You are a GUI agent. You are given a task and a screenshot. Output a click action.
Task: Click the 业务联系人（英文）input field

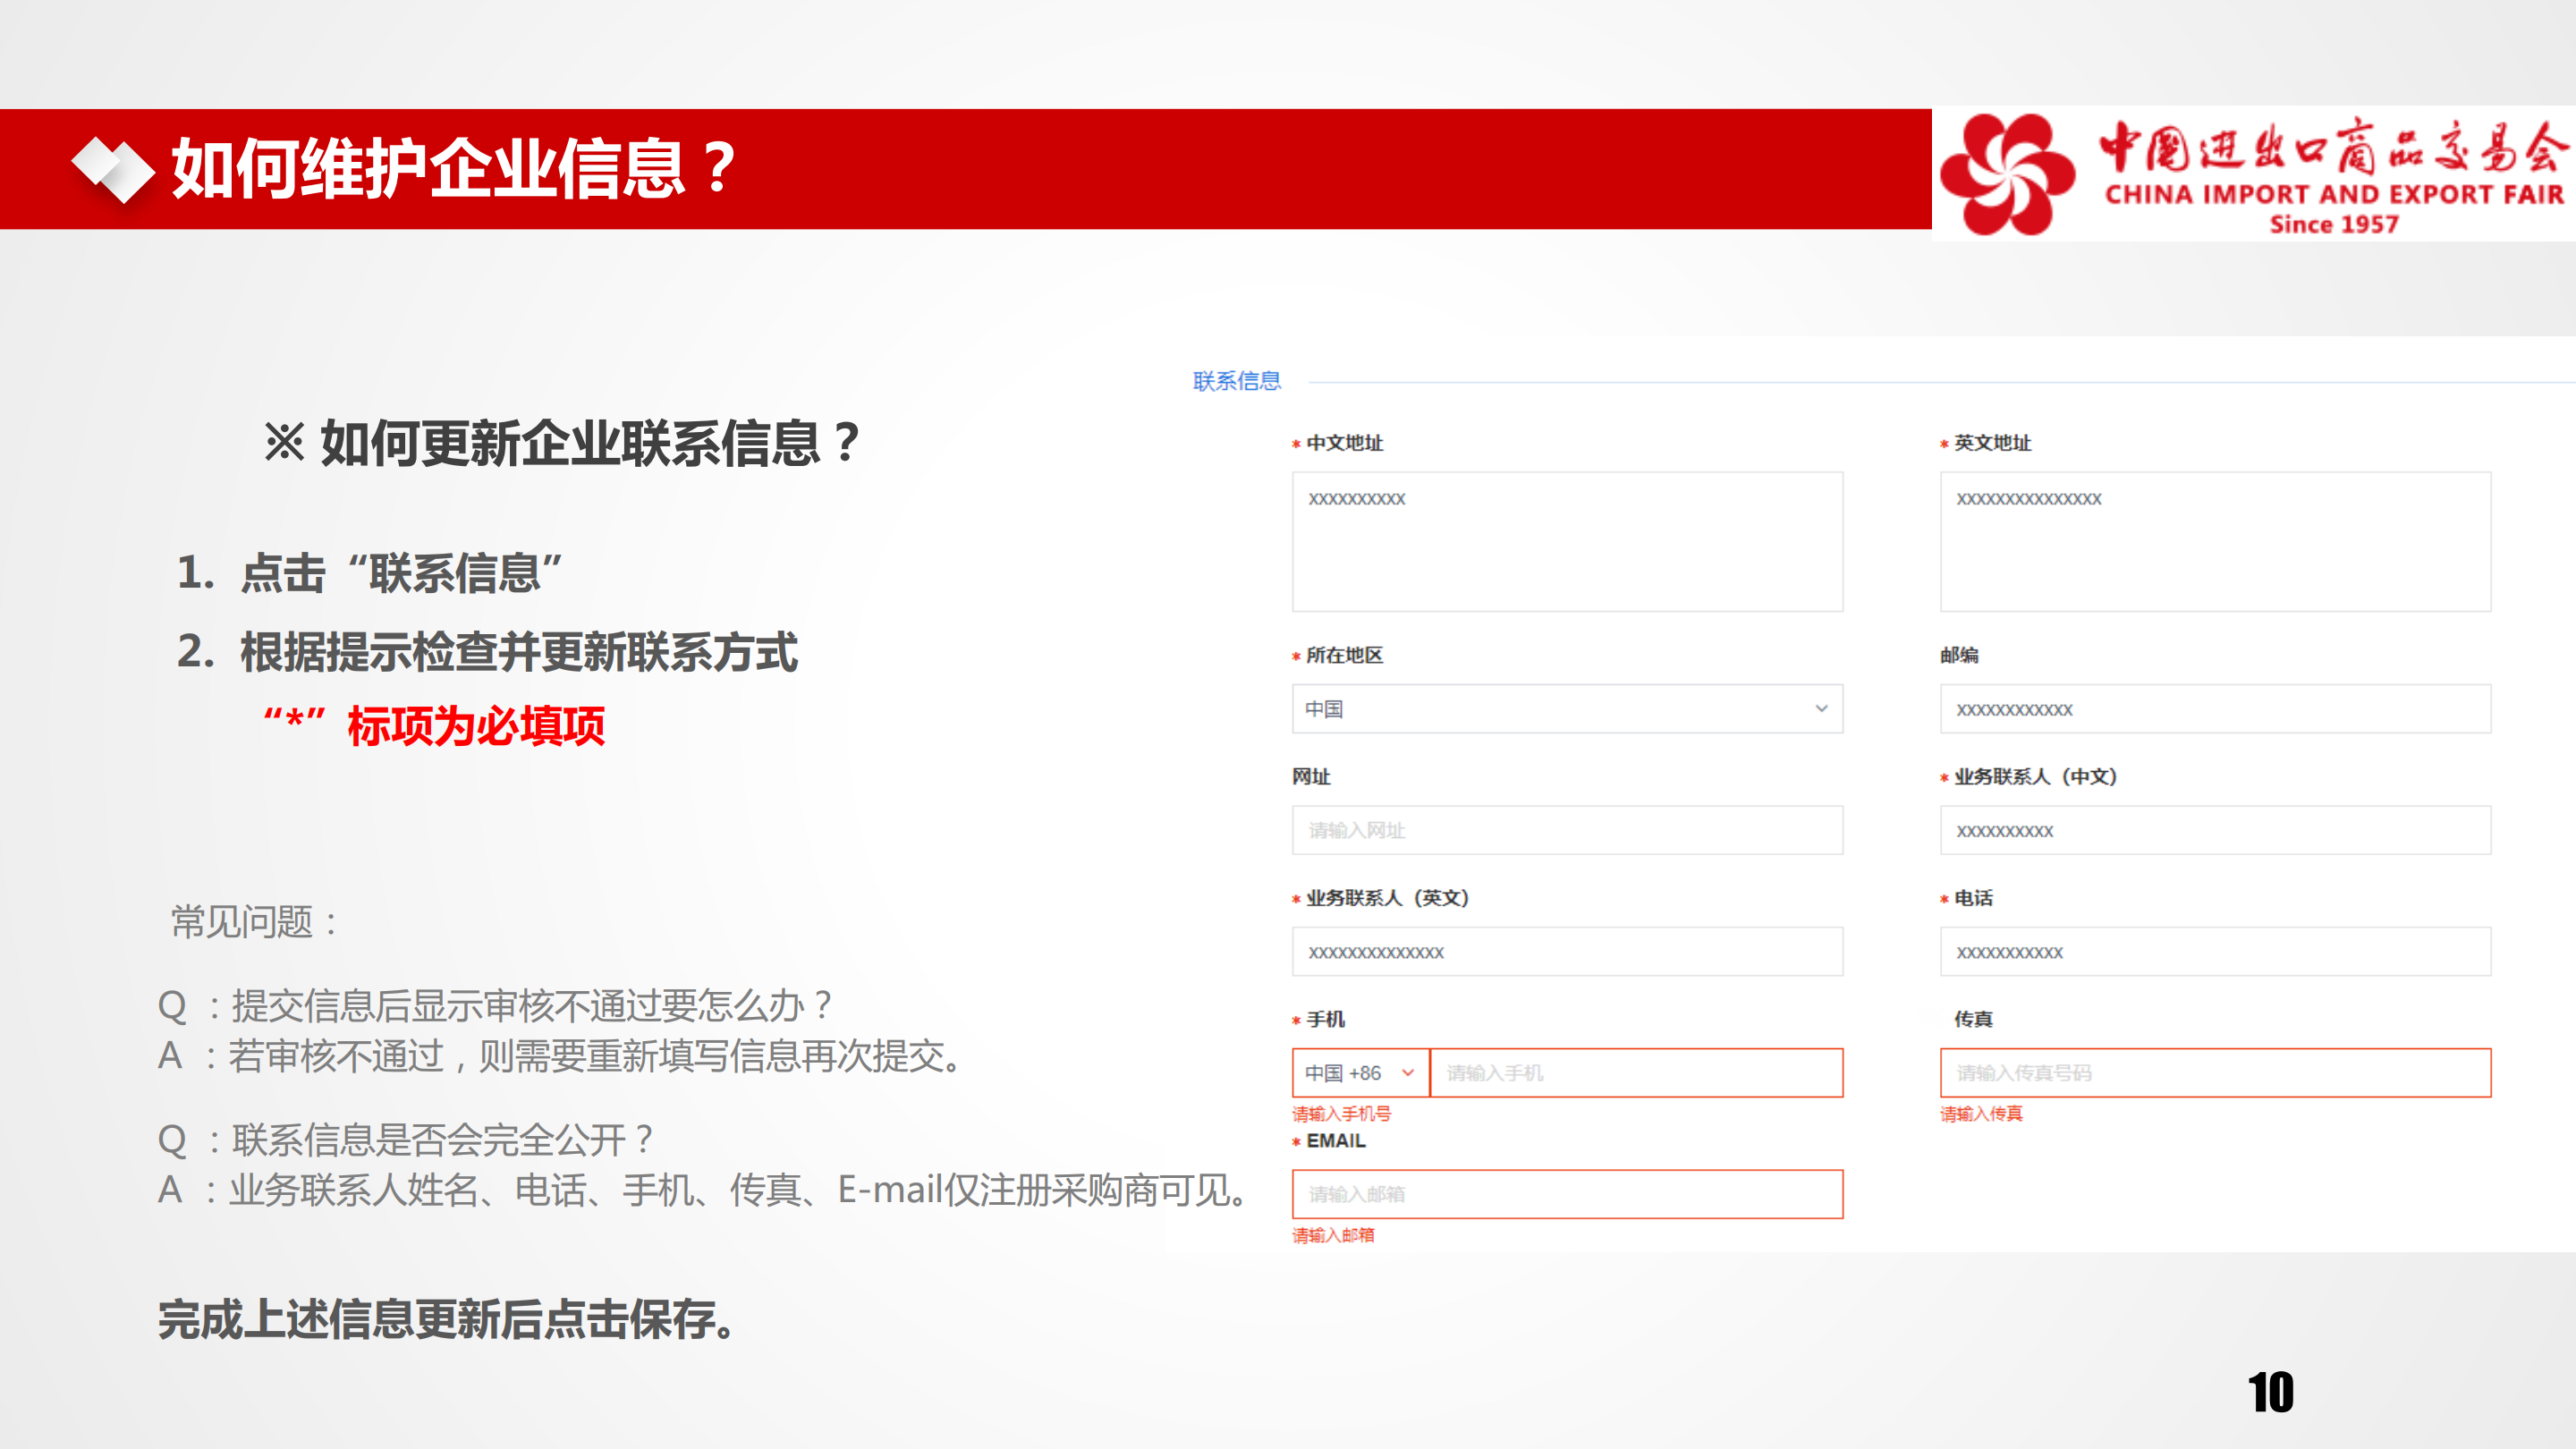tap(1567, 952)
